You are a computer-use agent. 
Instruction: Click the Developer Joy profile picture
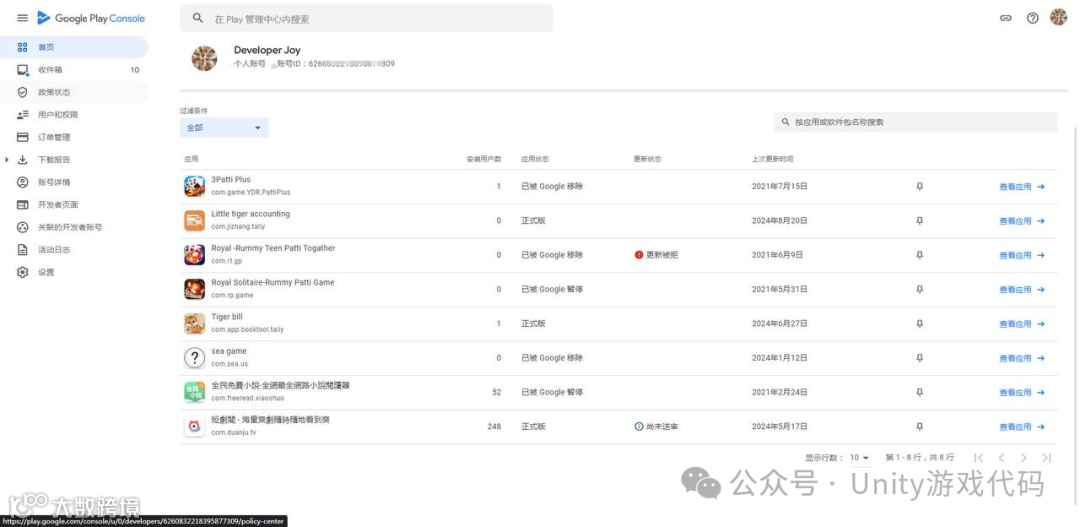(x=204, y=59)
